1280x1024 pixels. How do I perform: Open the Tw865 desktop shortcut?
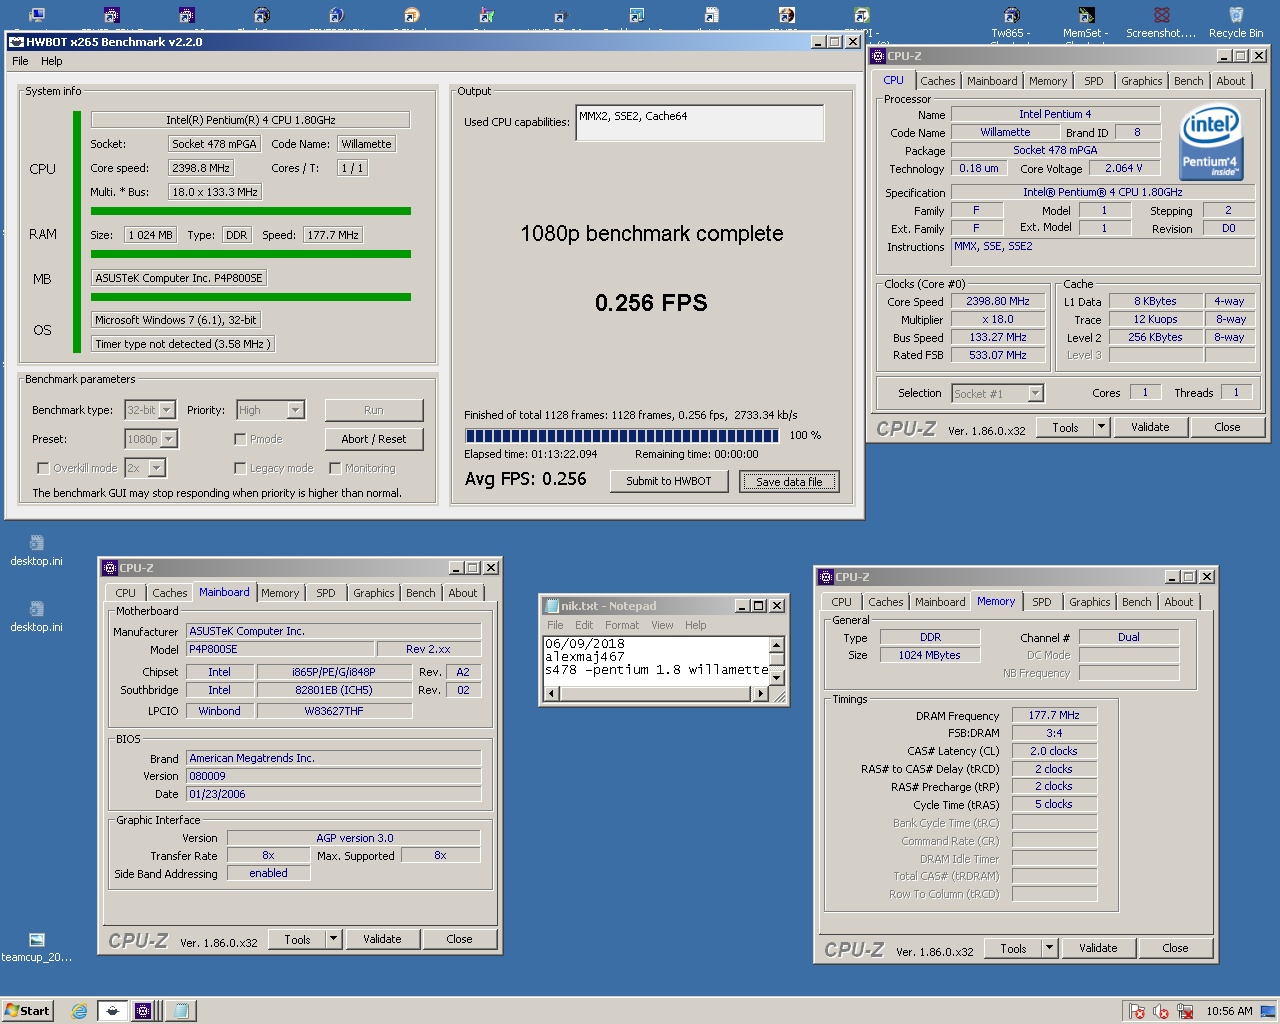[1011, 22]
